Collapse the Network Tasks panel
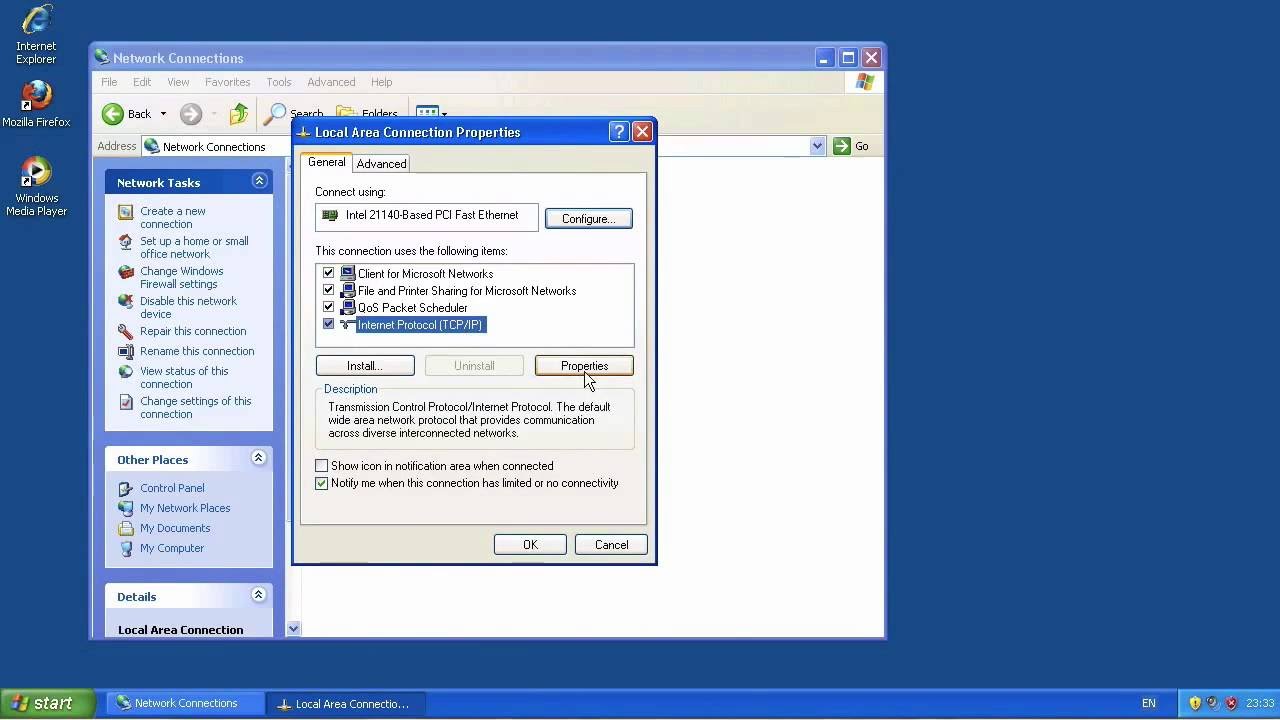 [259, 181]
